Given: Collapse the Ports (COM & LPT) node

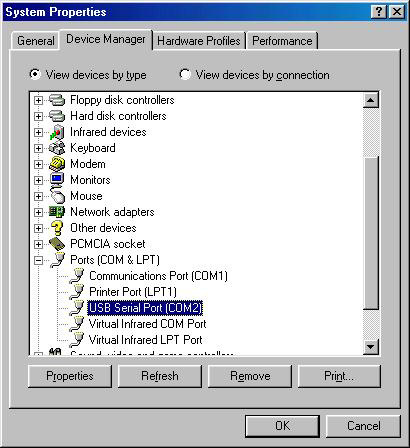Looking at the screenshot, I should 38,260.
